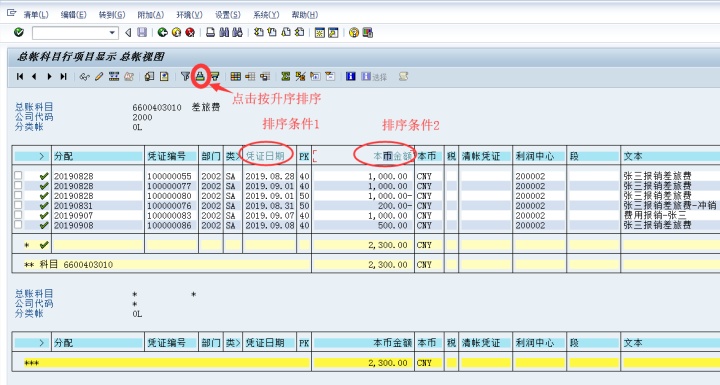
Task: Click the bottom table's > expand column header
Action: tap(33, 343)
